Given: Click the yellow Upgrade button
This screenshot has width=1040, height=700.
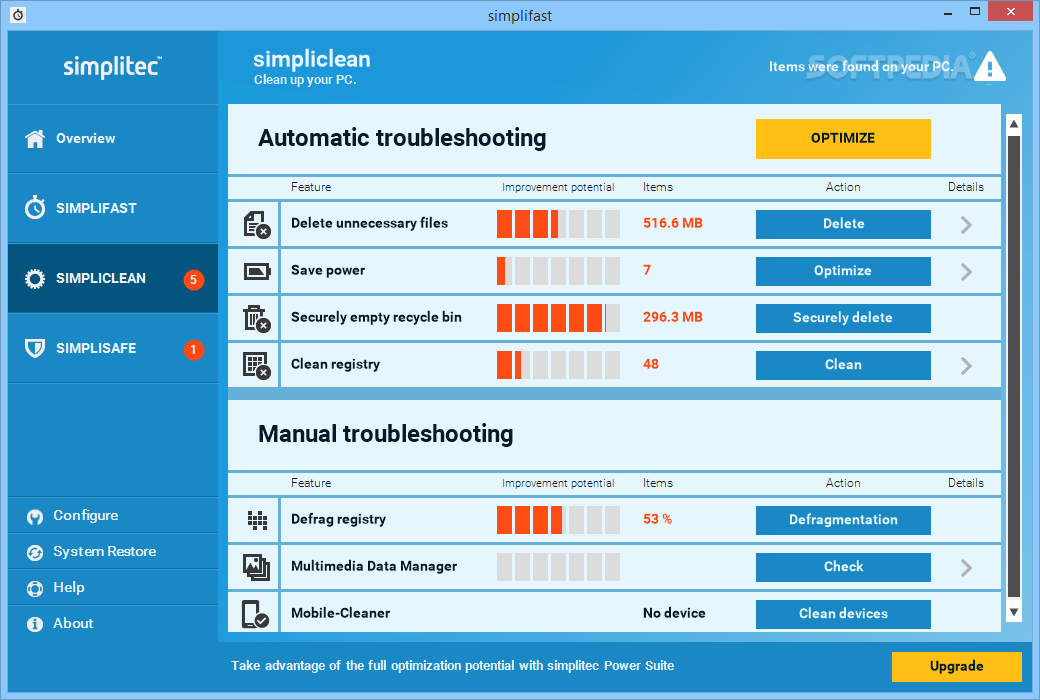Looking at the screenshot, I should 956,667.
